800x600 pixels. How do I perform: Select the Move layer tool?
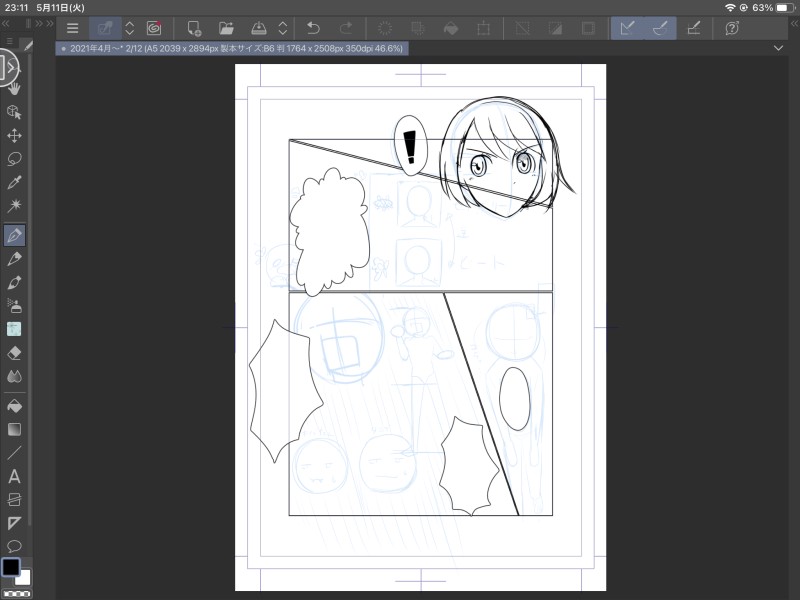[x=14, y=136]
